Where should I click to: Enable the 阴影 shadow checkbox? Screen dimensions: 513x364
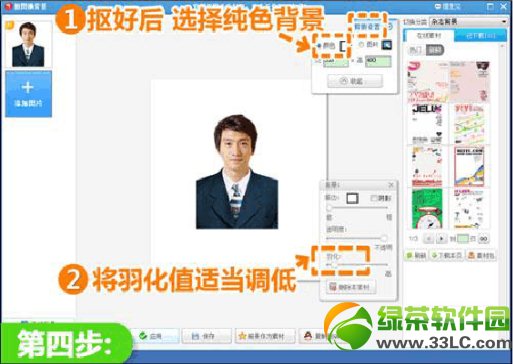[373, 198]
